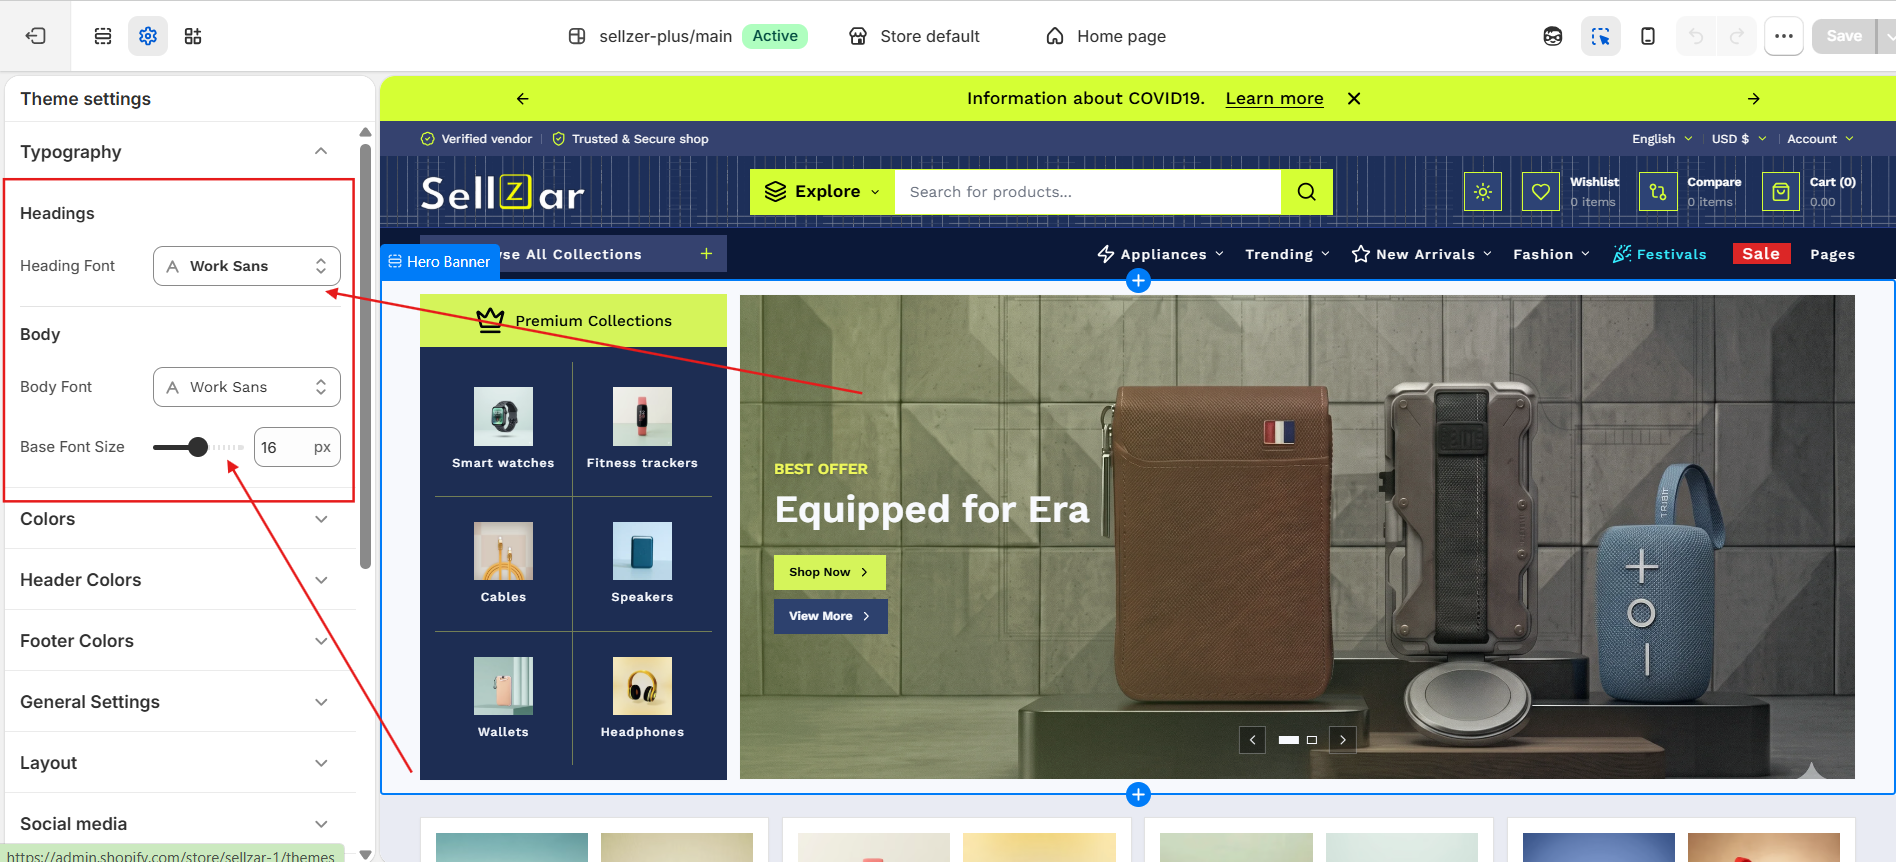Add section above Hero Banner
Viewport: 1896px width, 862px height.
coord(1138,281)
